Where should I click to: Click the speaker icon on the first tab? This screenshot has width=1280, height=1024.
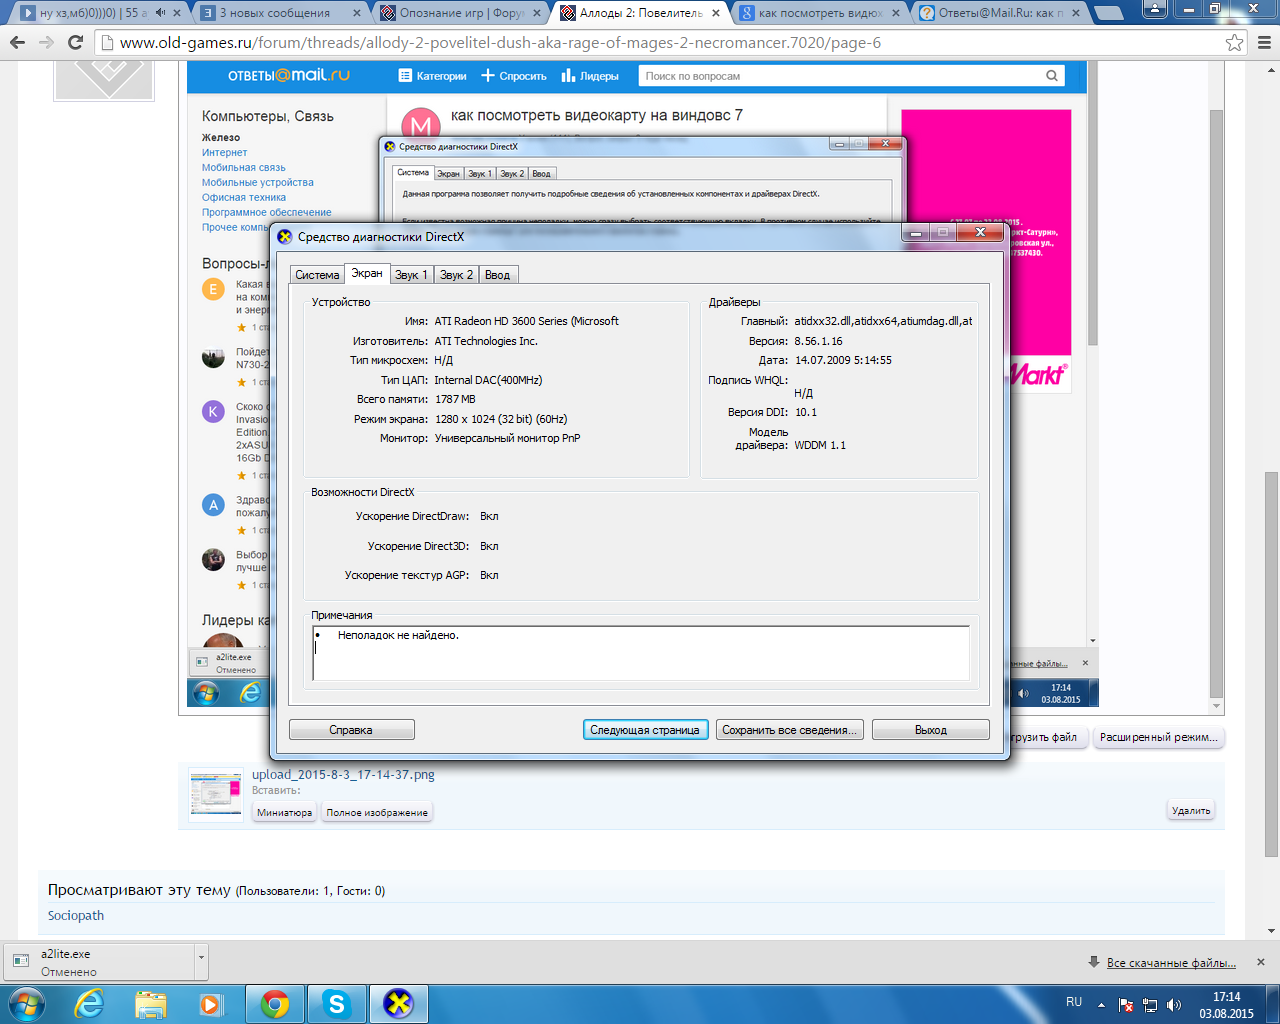tap(160, 13)
